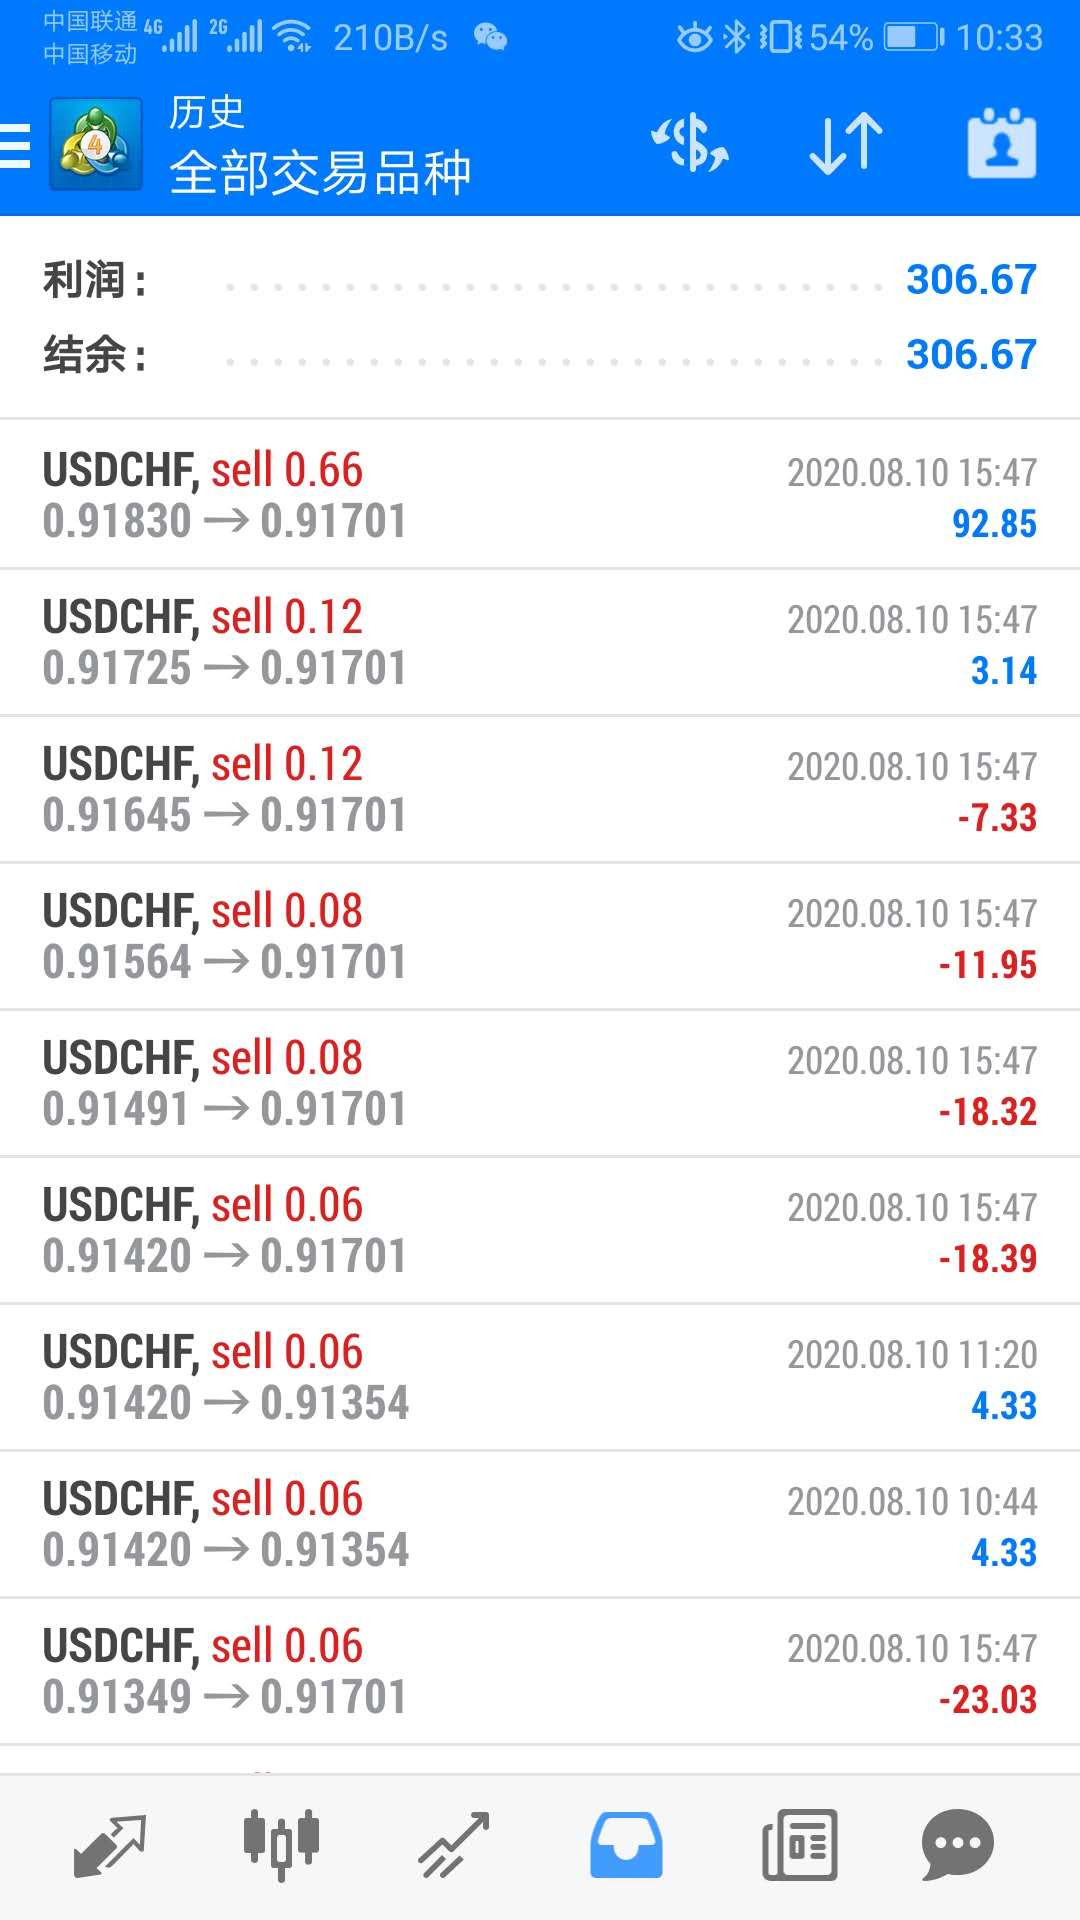1080x1920 pixels.
Task: Open the trade with 3.14 profit
Action: [x=540, y=642]
